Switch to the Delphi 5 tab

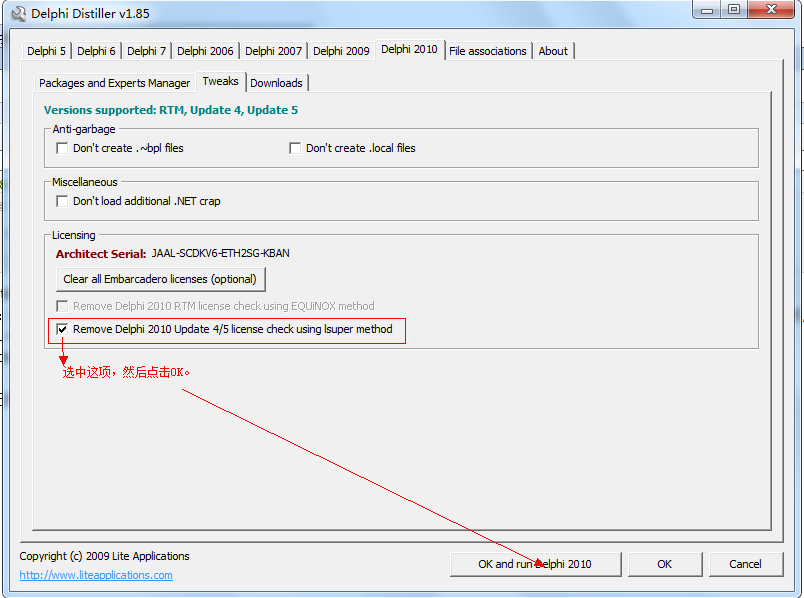point(46,51)
